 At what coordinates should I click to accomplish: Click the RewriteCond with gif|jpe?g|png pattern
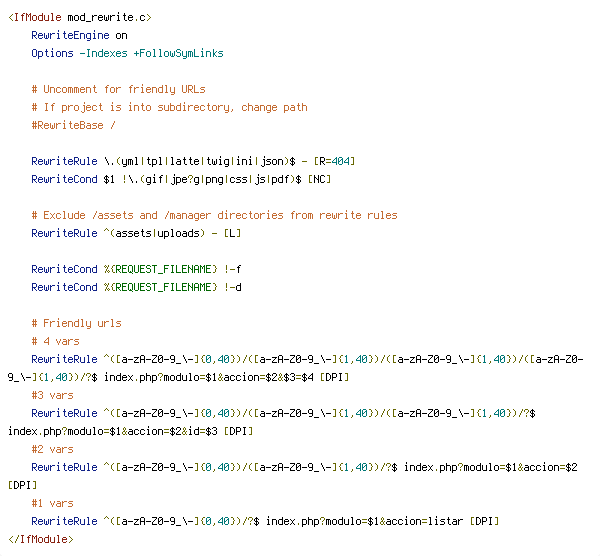(x=181, y=179)
